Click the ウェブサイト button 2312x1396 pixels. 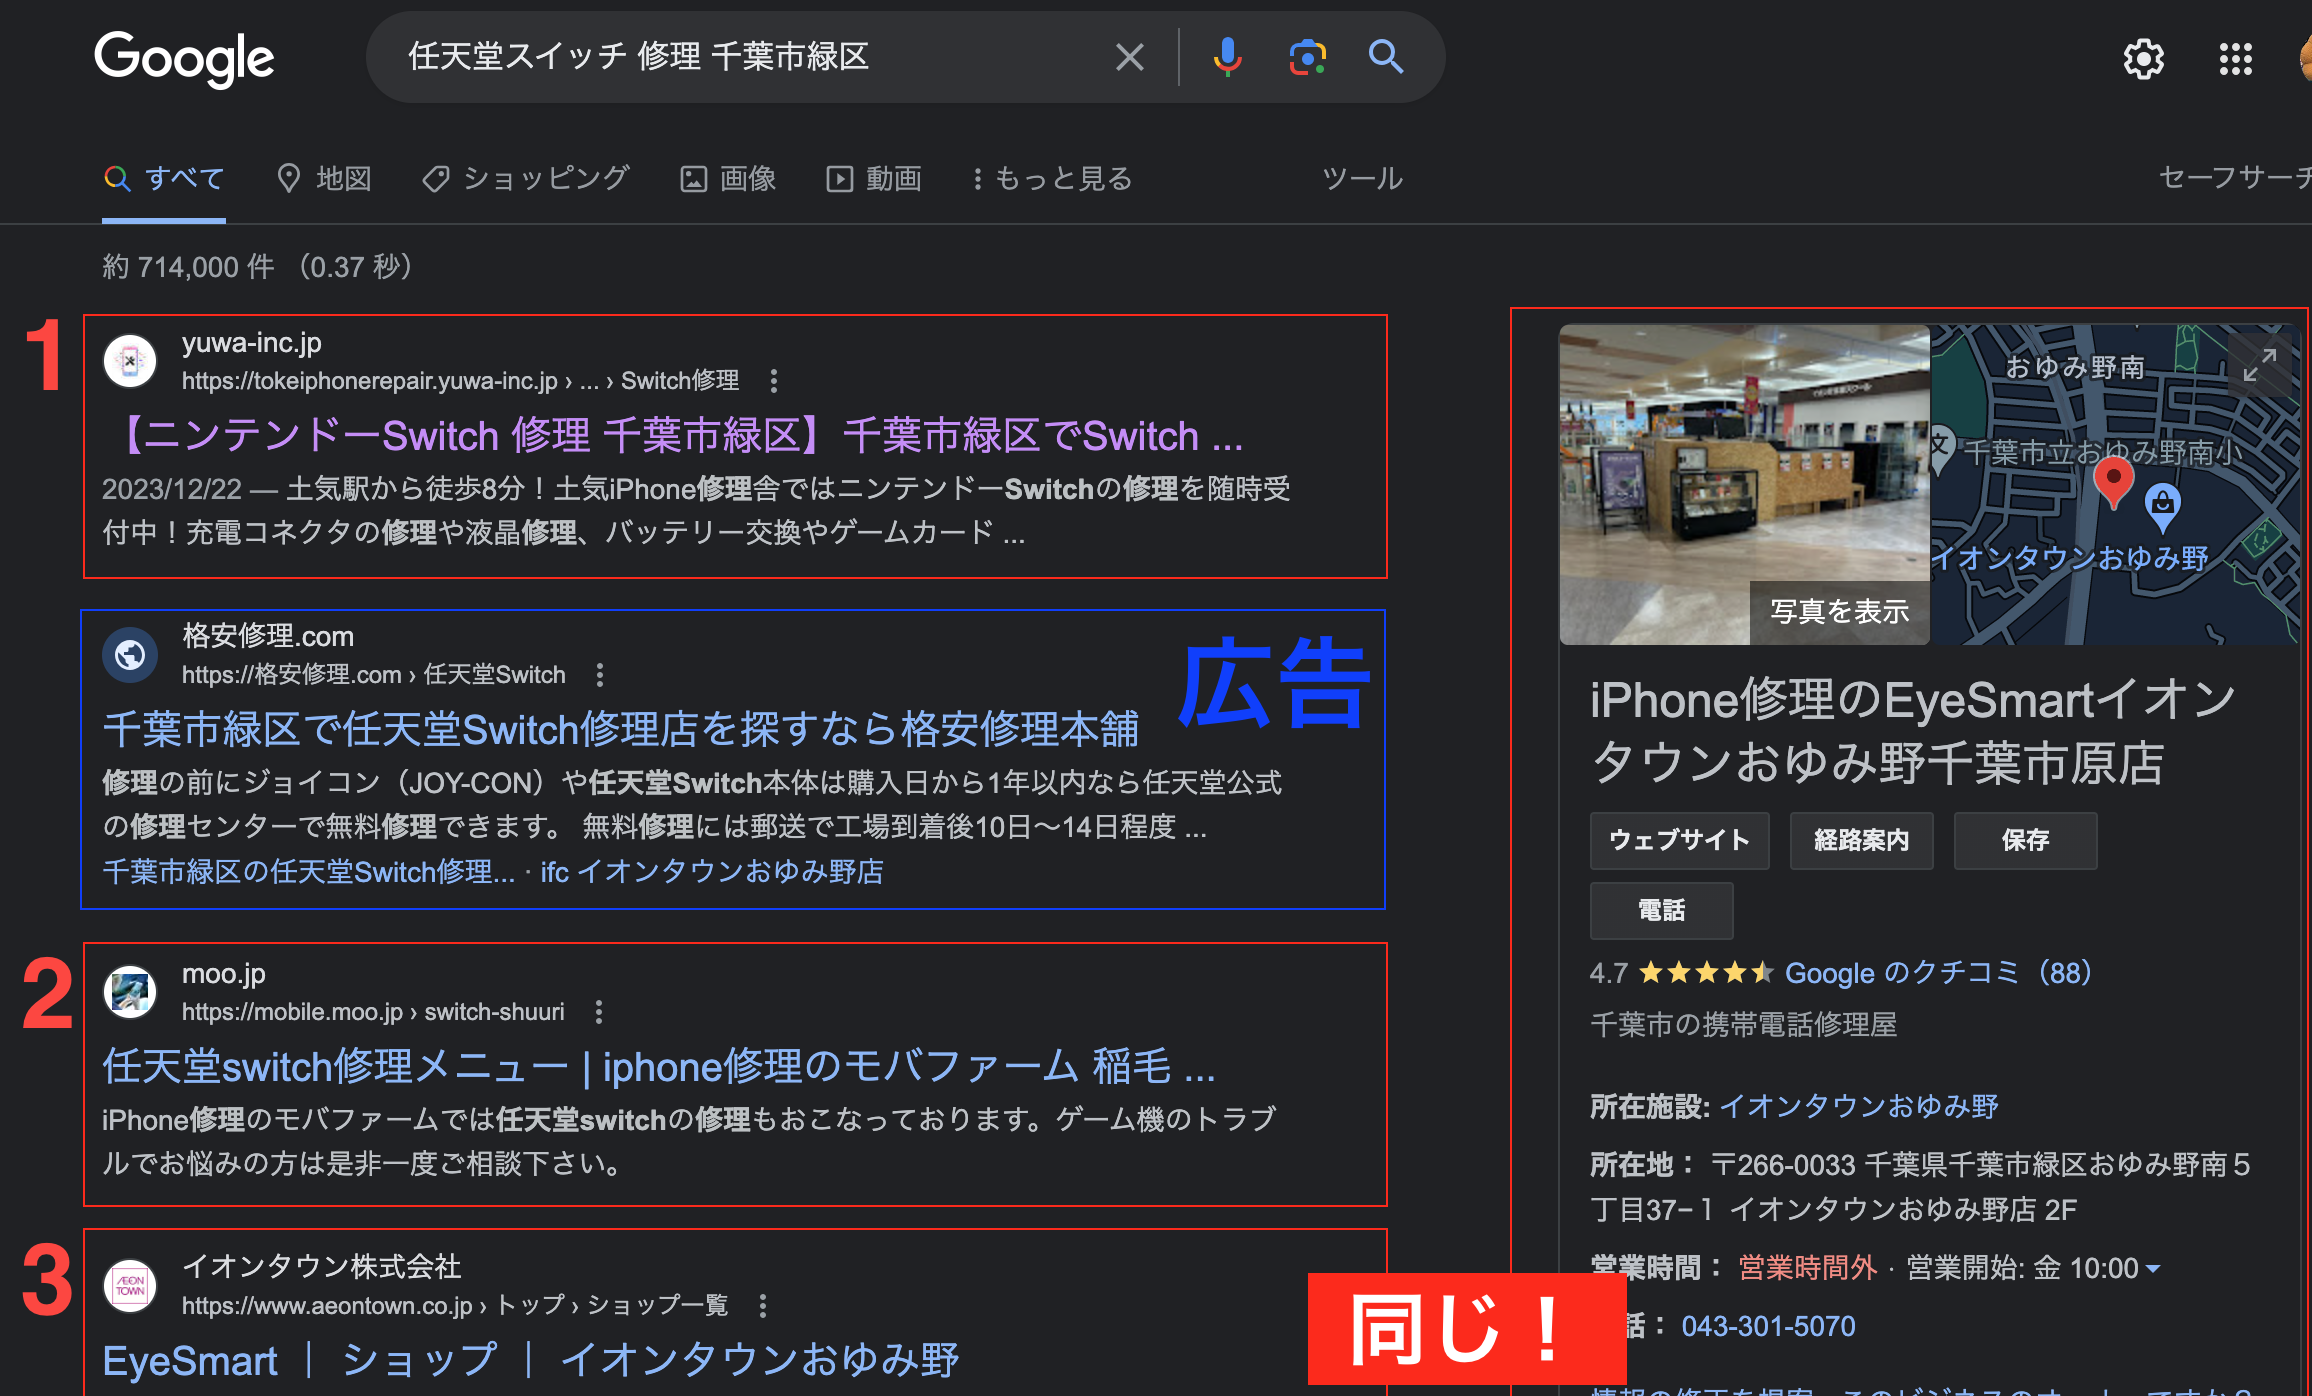1679,840
